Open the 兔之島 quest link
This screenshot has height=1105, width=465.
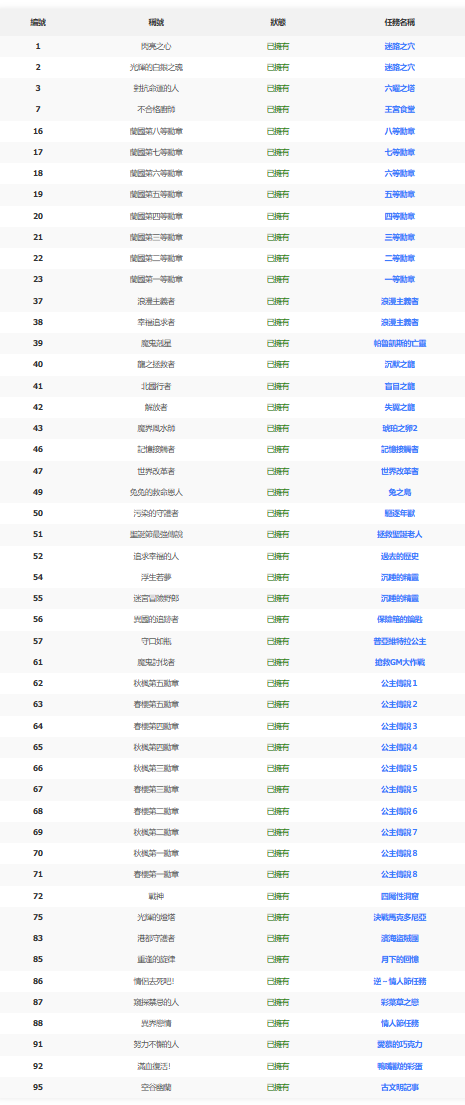(x=399, y=492)
